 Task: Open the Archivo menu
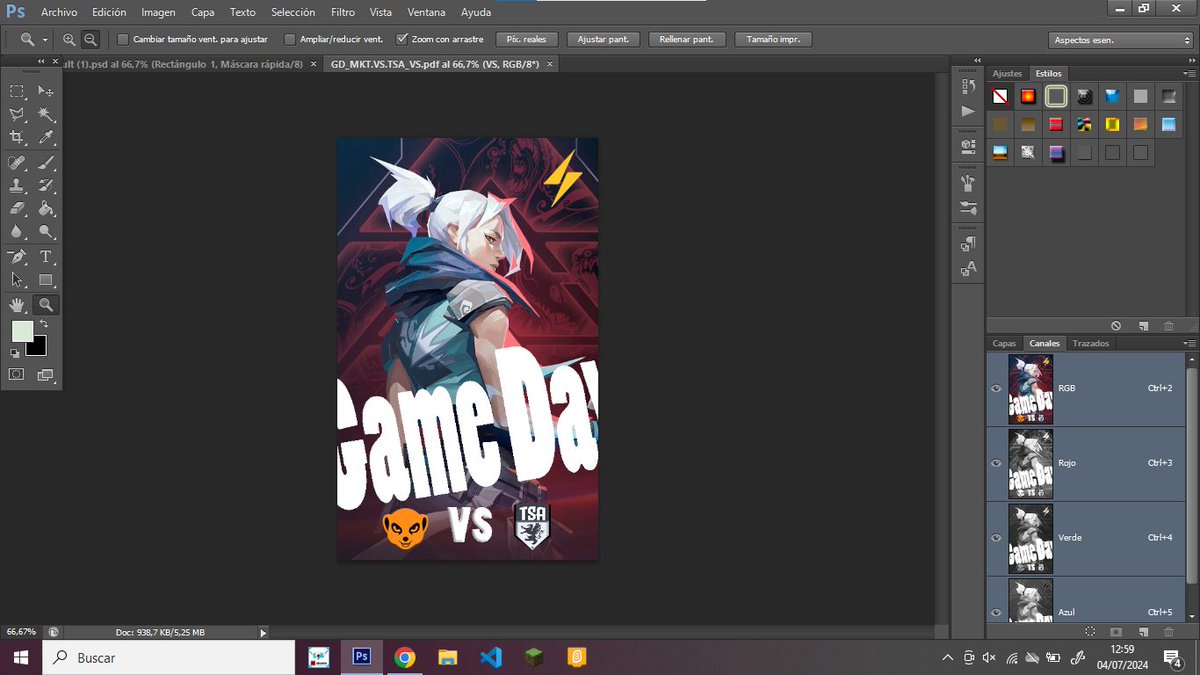point(59,12)
